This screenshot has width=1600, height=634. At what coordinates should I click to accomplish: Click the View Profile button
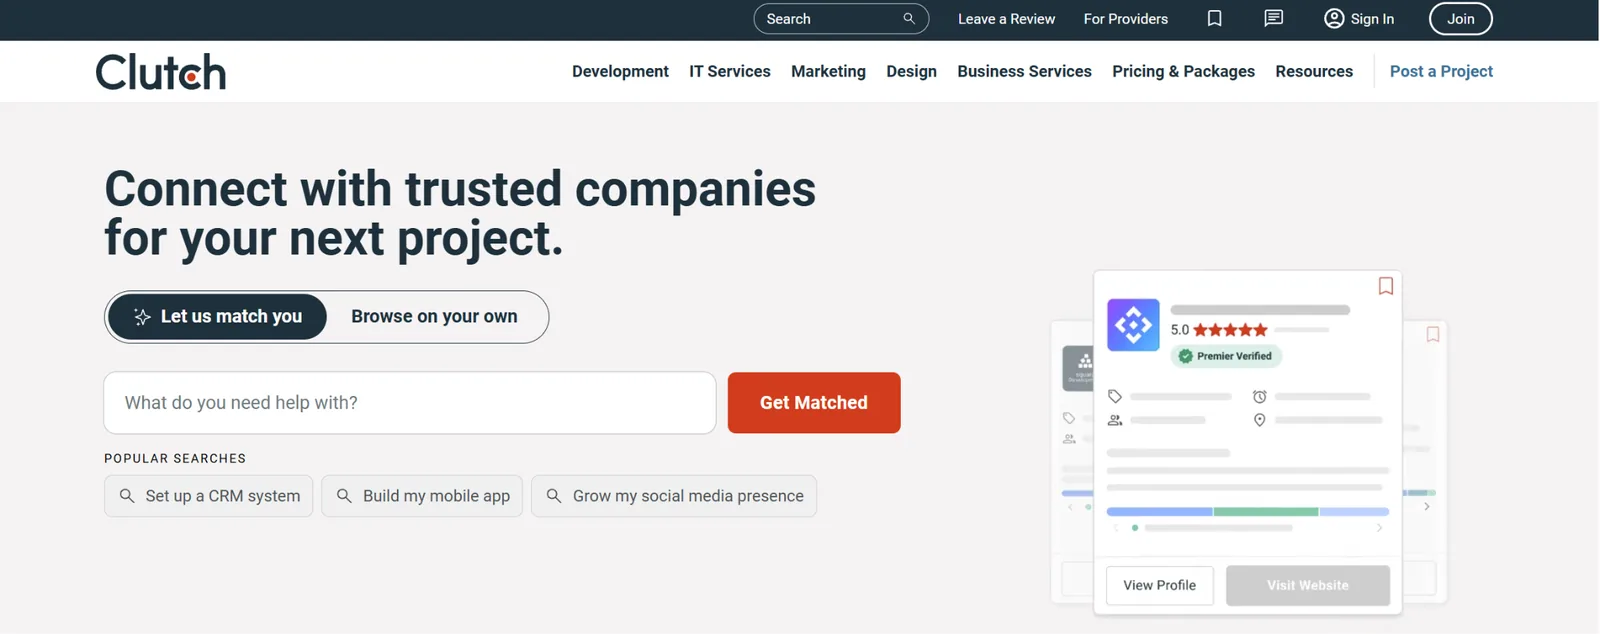1159,585
